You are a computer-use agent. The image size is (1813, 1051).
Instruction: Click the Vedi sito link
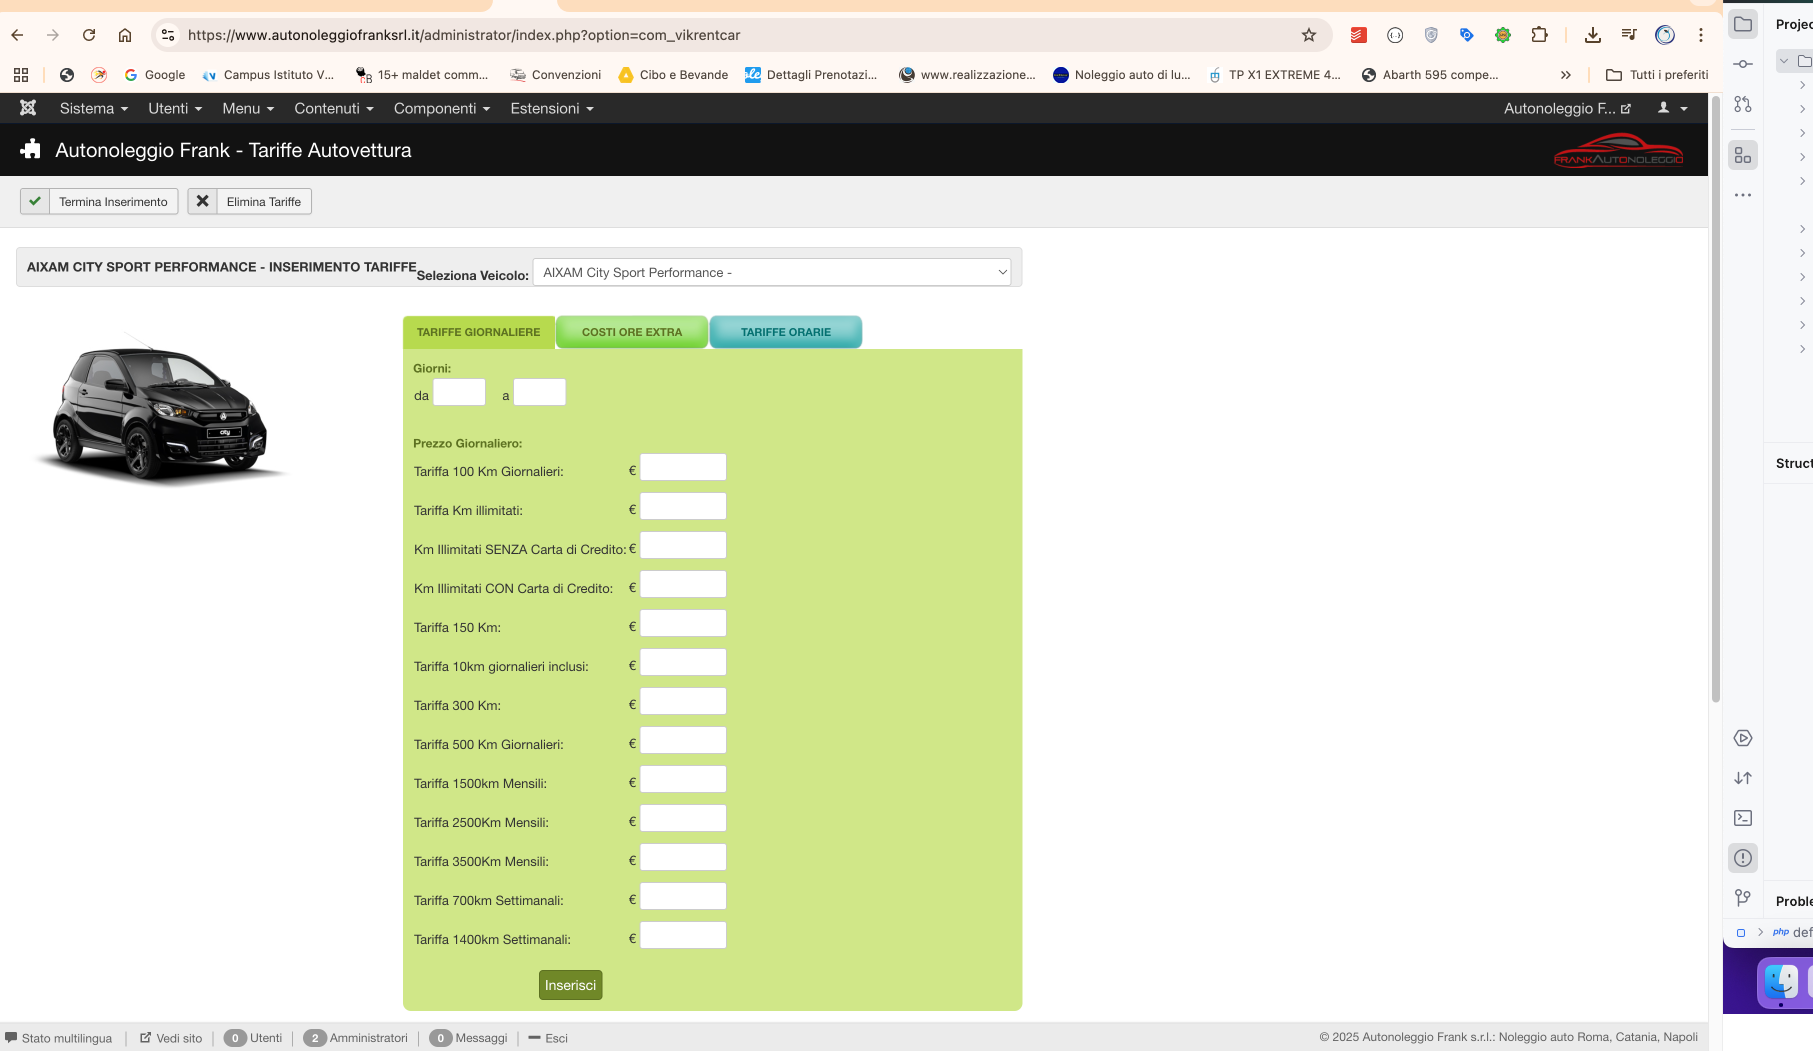click(x=171, y=1038)
